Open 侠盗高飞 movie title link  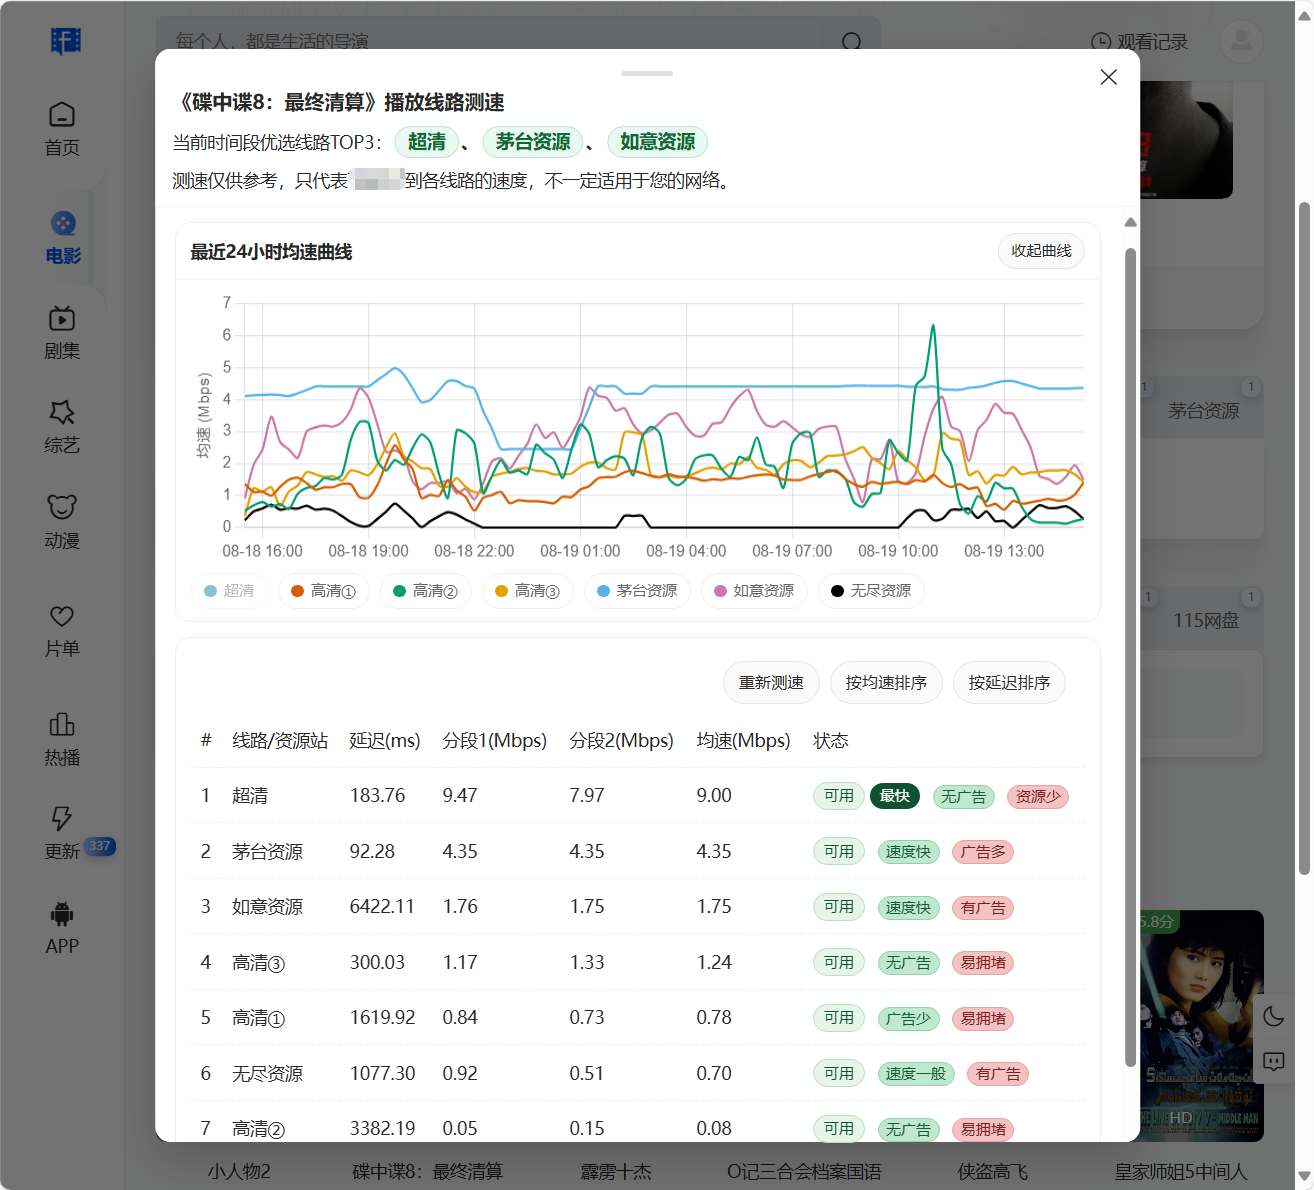point(993,1172)
